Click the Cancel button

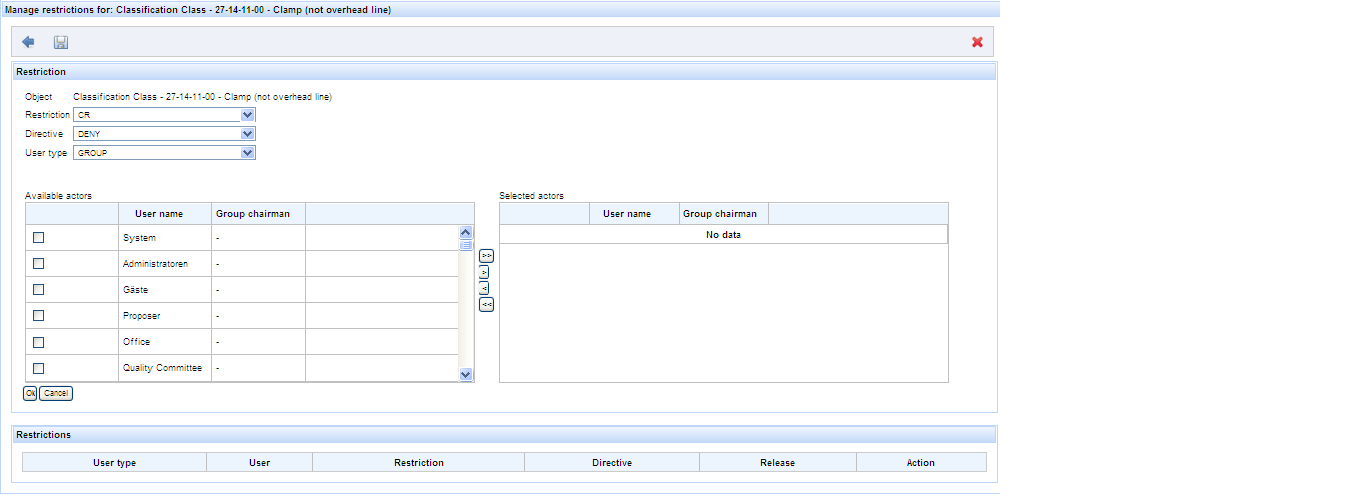coord(56,394)
